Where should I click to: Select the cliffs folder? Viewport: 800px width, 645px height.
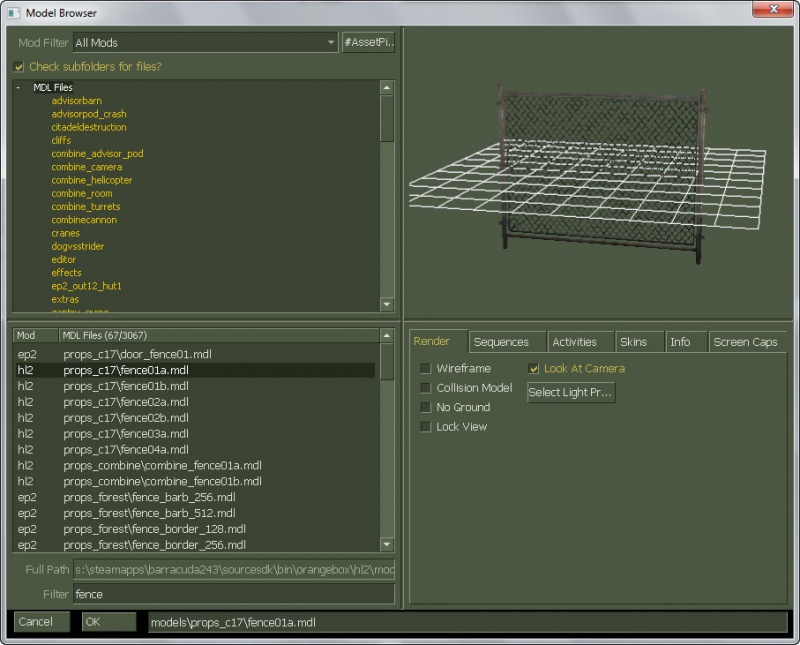pos(61,140)
